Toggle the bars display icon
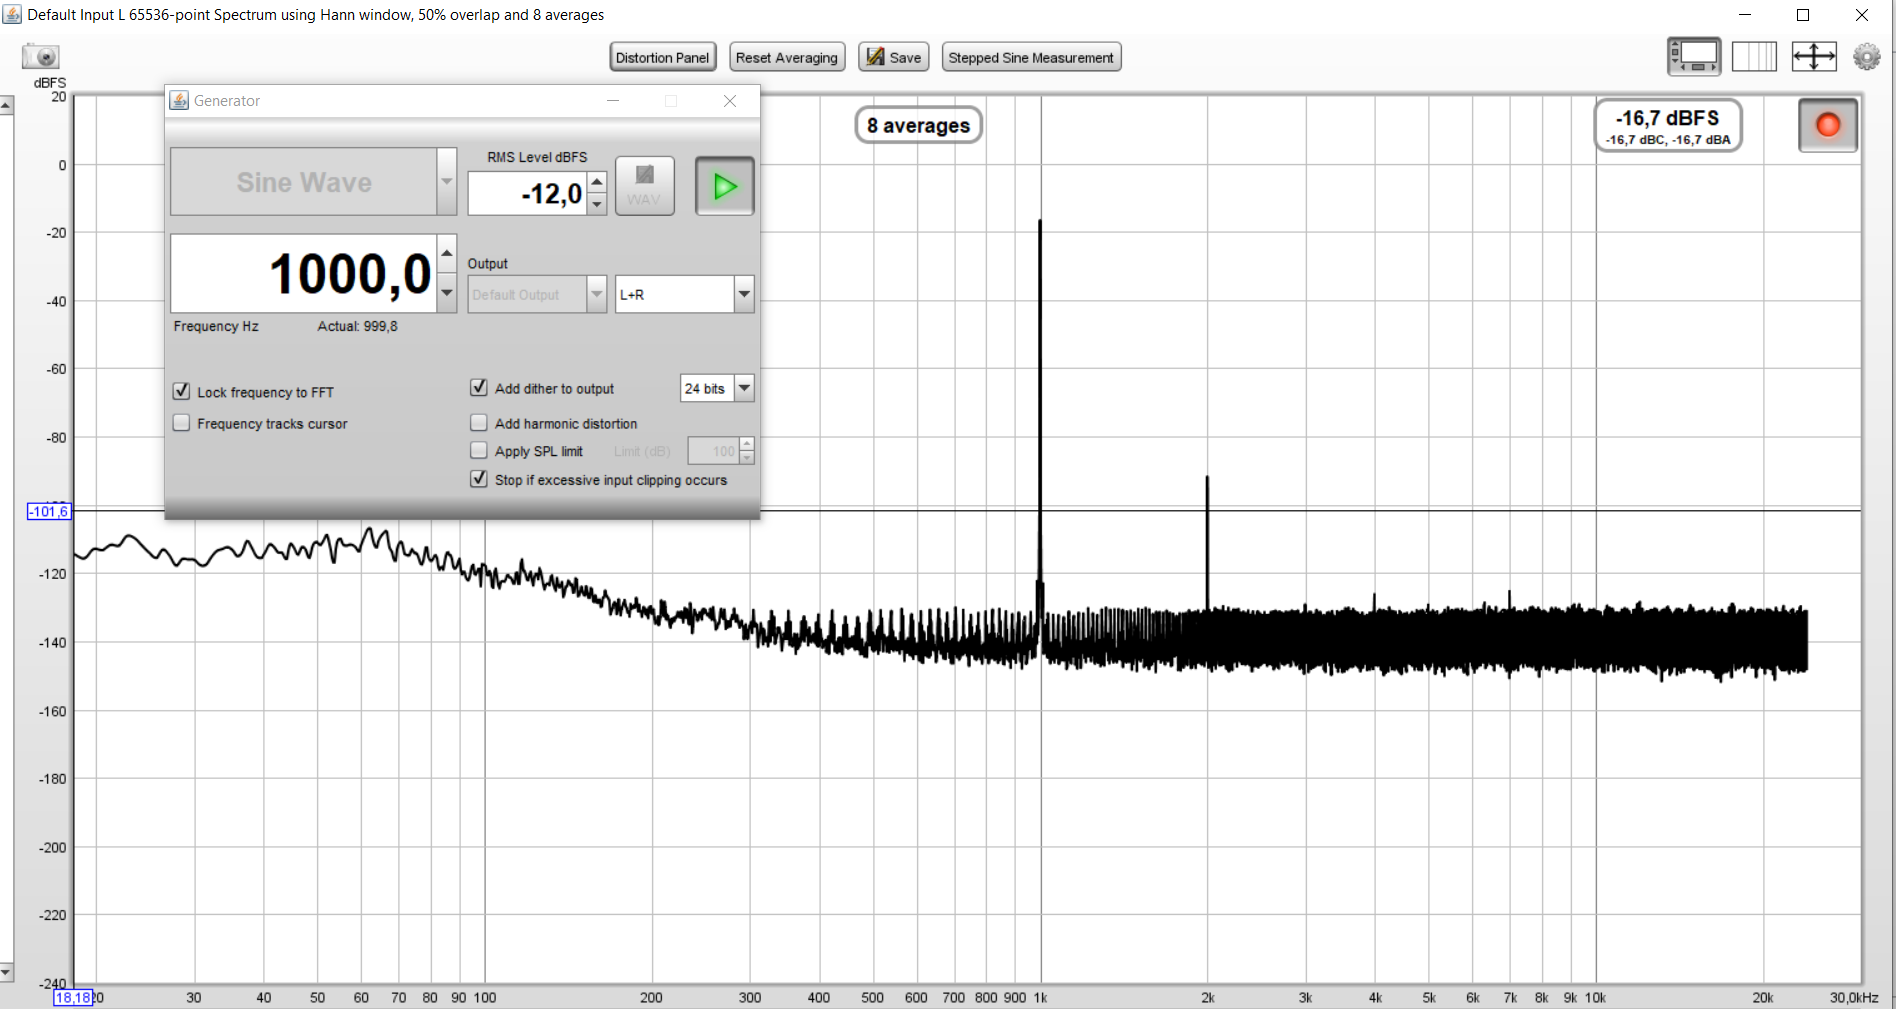Viewport: 1896px width, 1009px height. [1754, 57]
